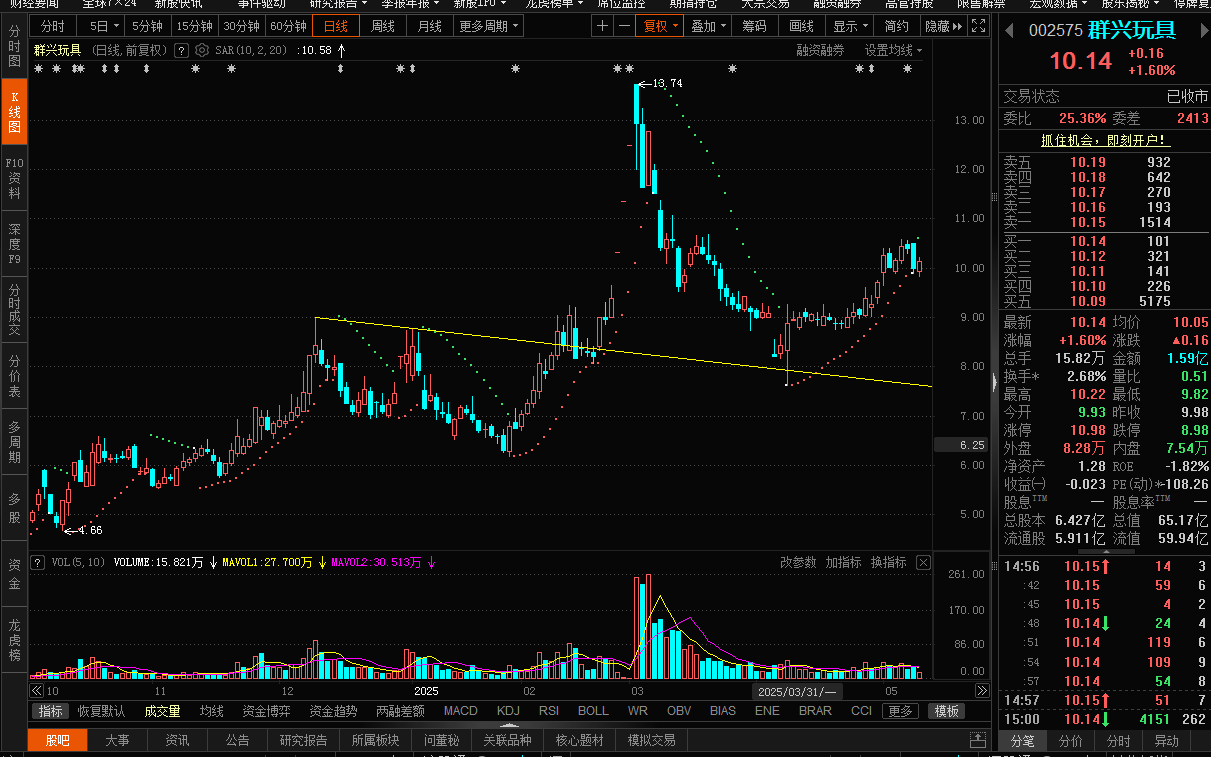Open the 显示 display options dropdown

coord(851,26)
